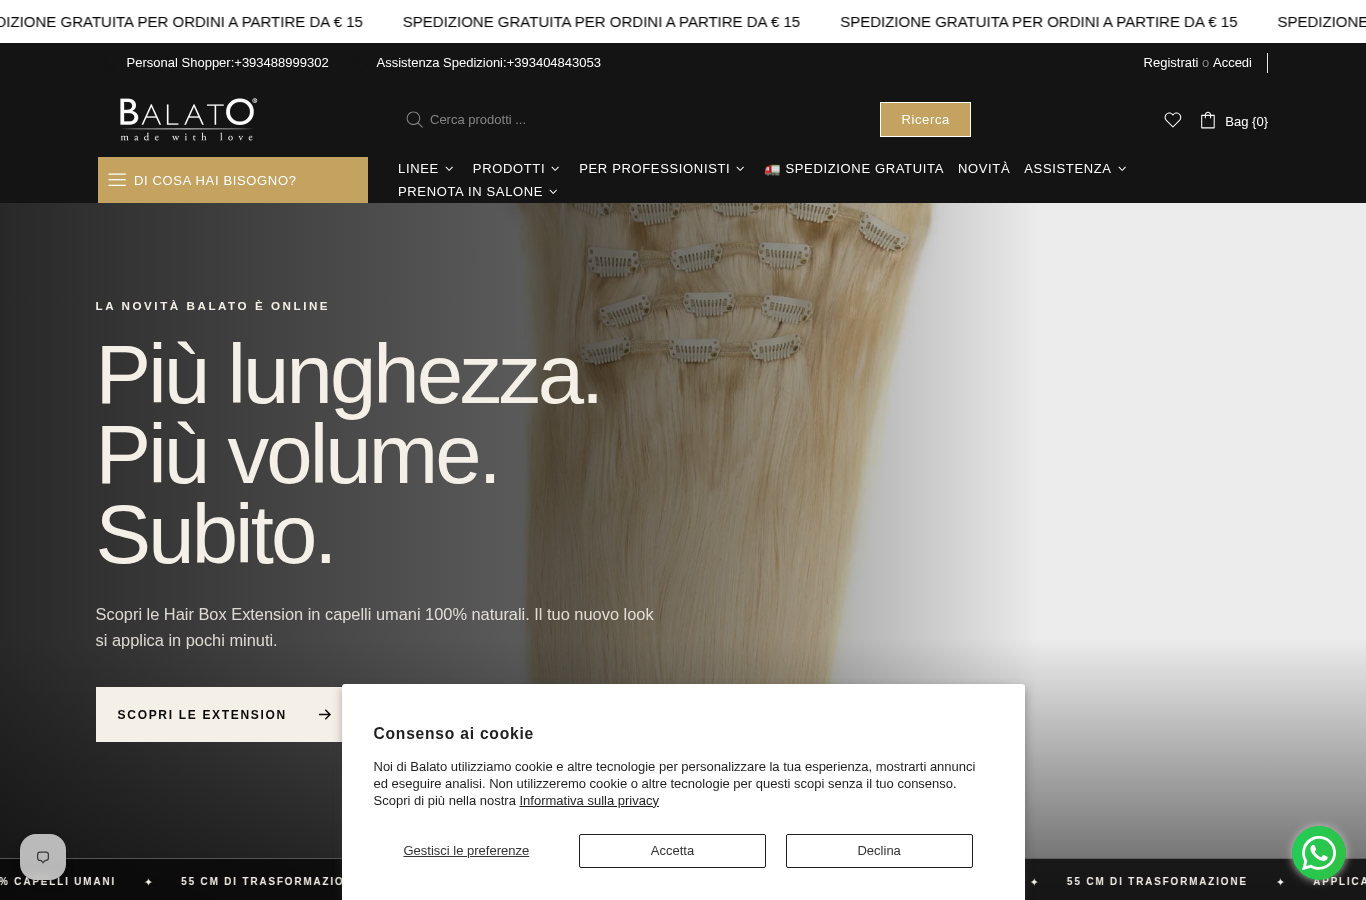Image resolution: width=1366 pixels, height=900 pixels.
Task: Expand the Linee dropdown chevron
Action: 449,169
